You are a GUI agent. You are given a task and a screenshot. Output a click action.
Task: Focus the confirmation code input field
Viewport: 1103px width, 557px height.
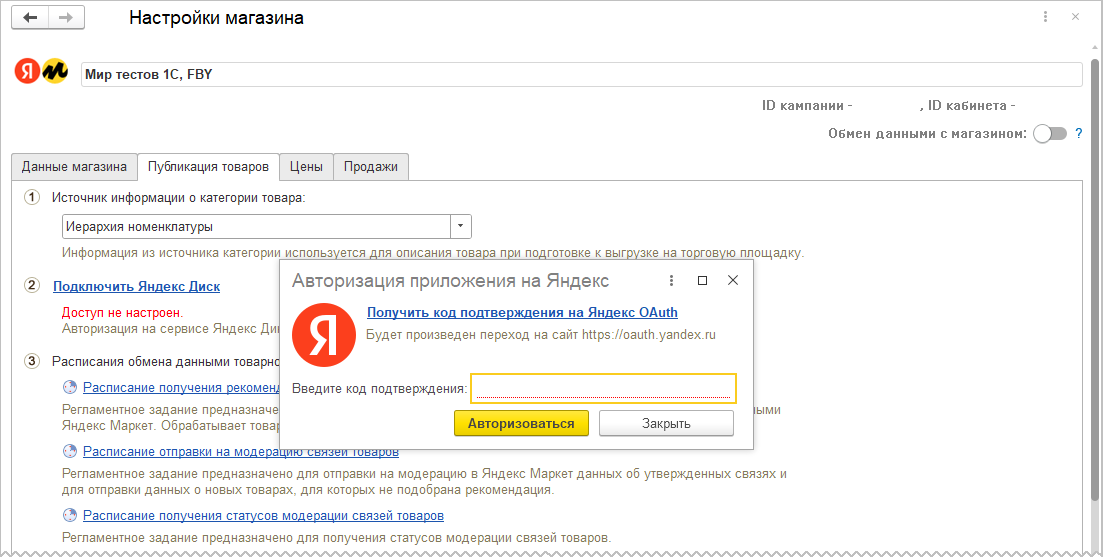(603, 388)
